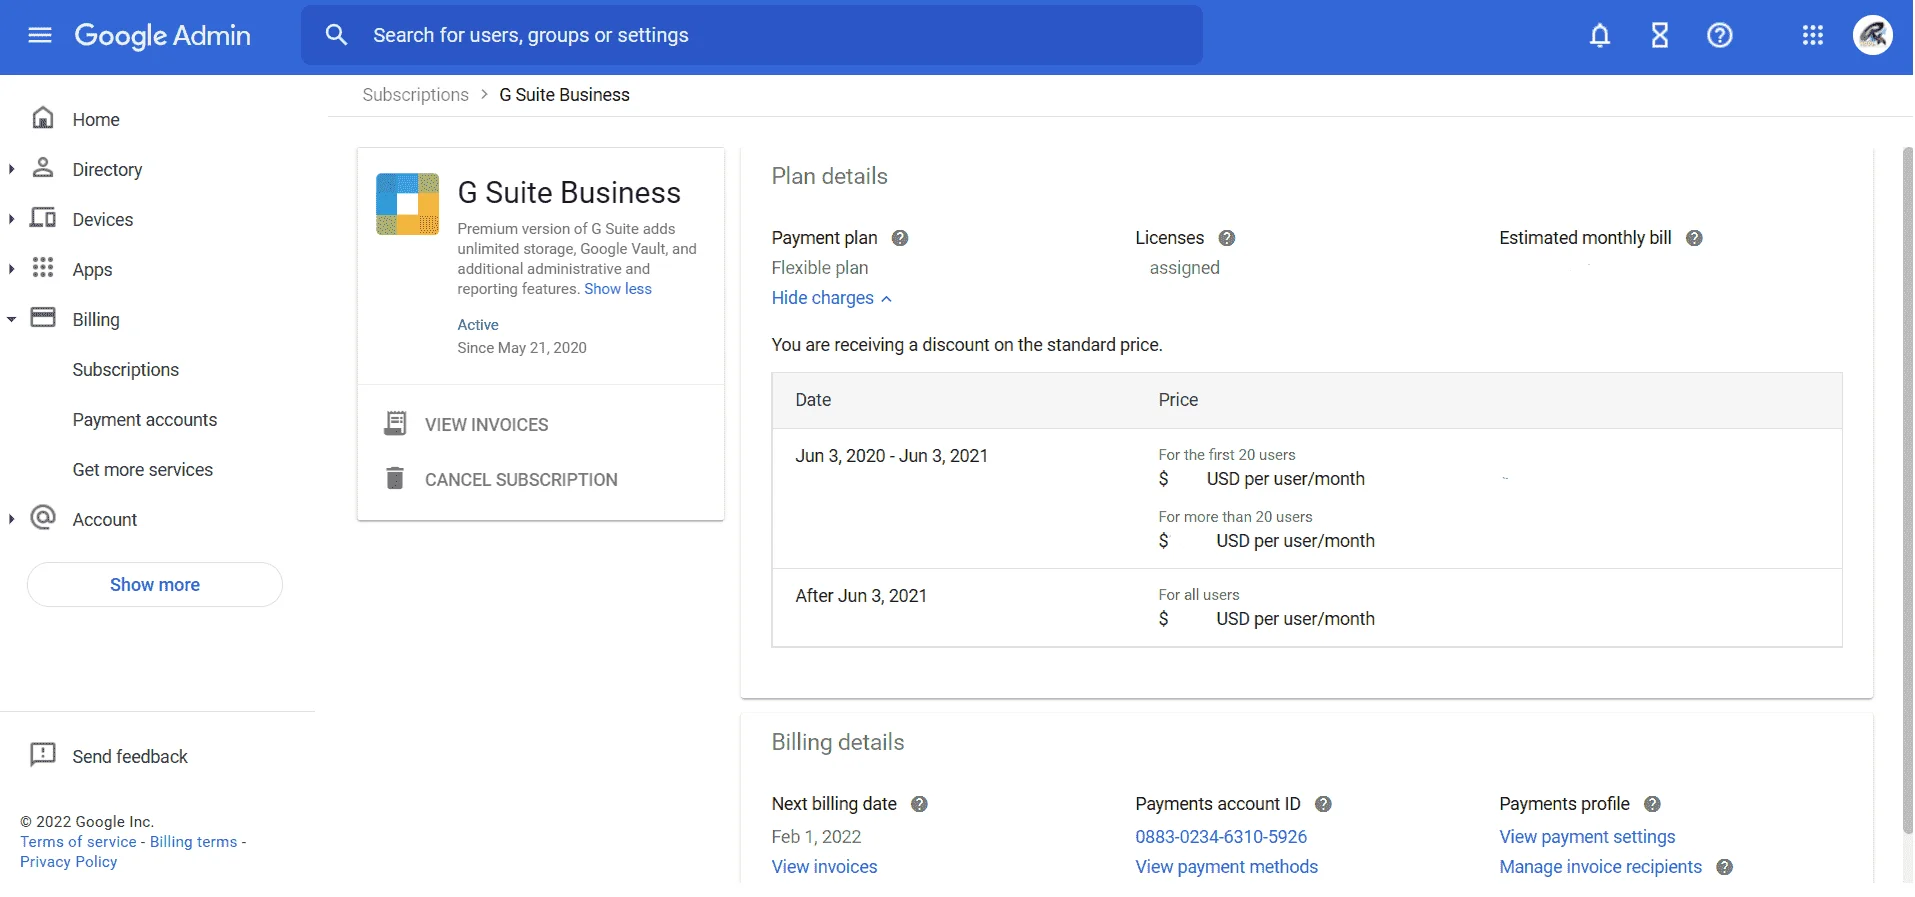The height and width of the screenshot is (897, 1915).
Task: Focus the search users or settings field
Action: 752,36
